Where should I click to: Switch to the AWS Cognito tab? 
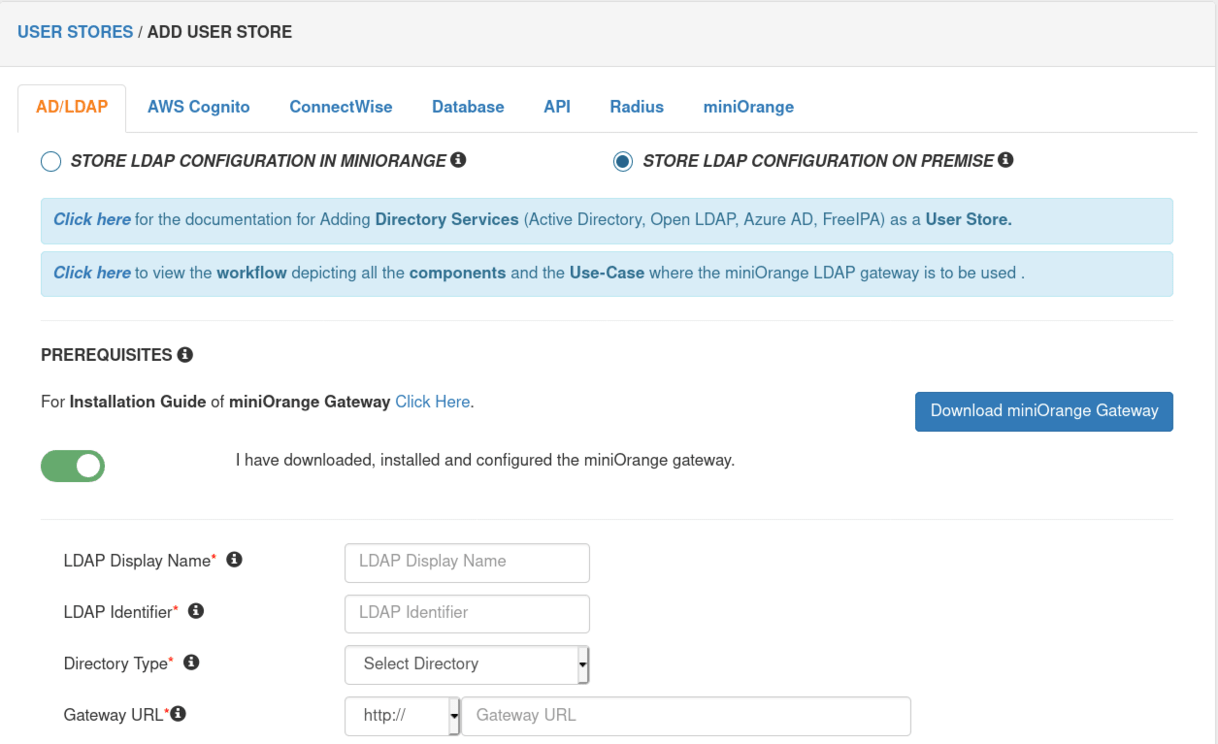pos(199,107)
